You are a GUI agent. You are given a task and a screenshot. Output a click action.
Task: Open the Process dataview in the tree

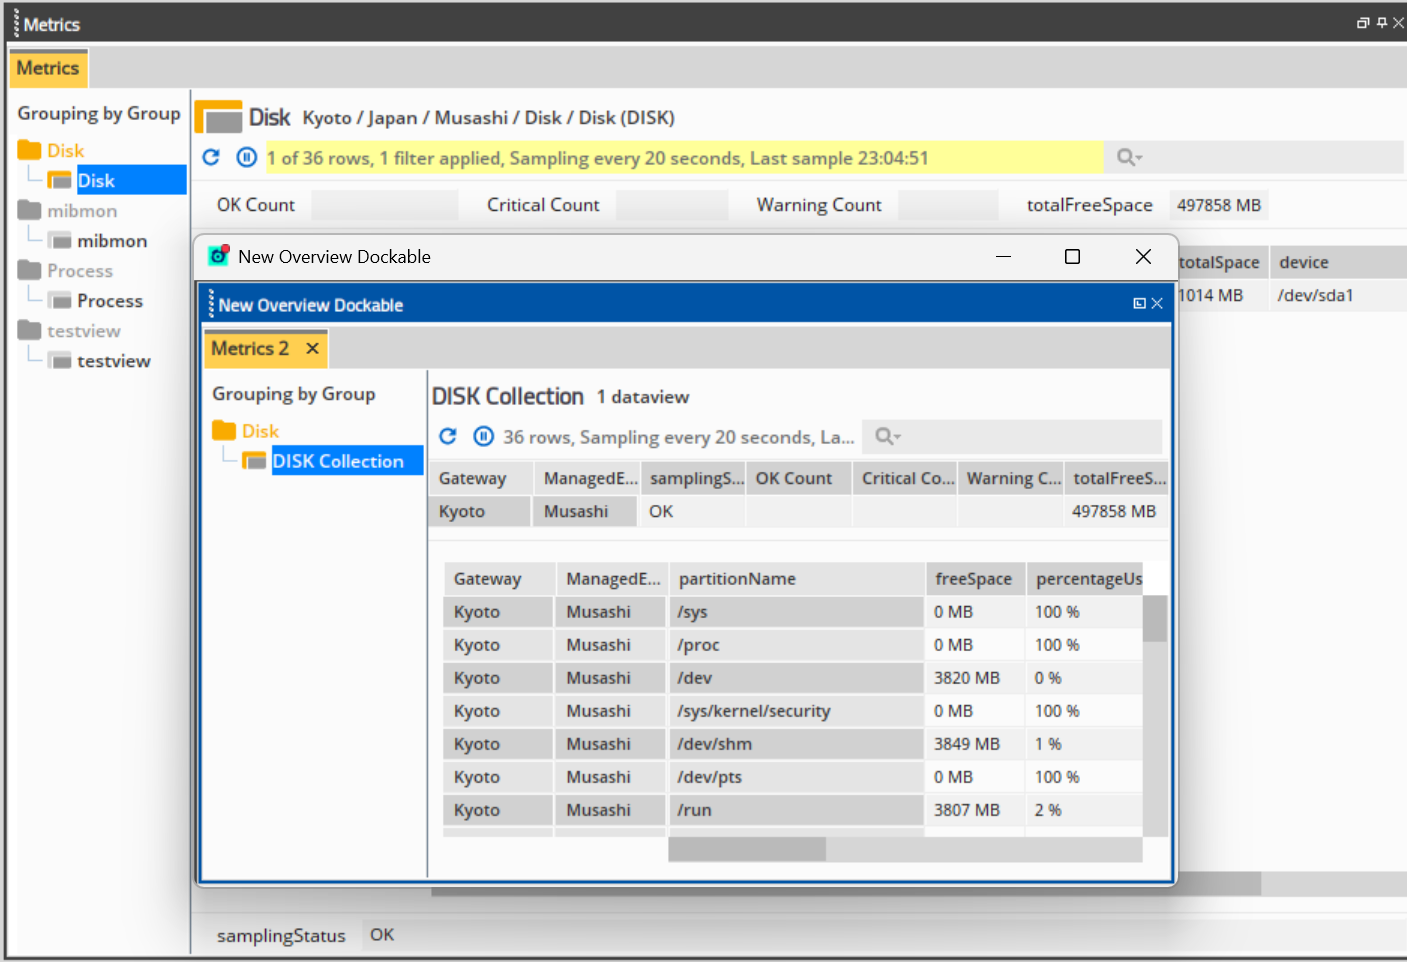click(x=109, y=301)
